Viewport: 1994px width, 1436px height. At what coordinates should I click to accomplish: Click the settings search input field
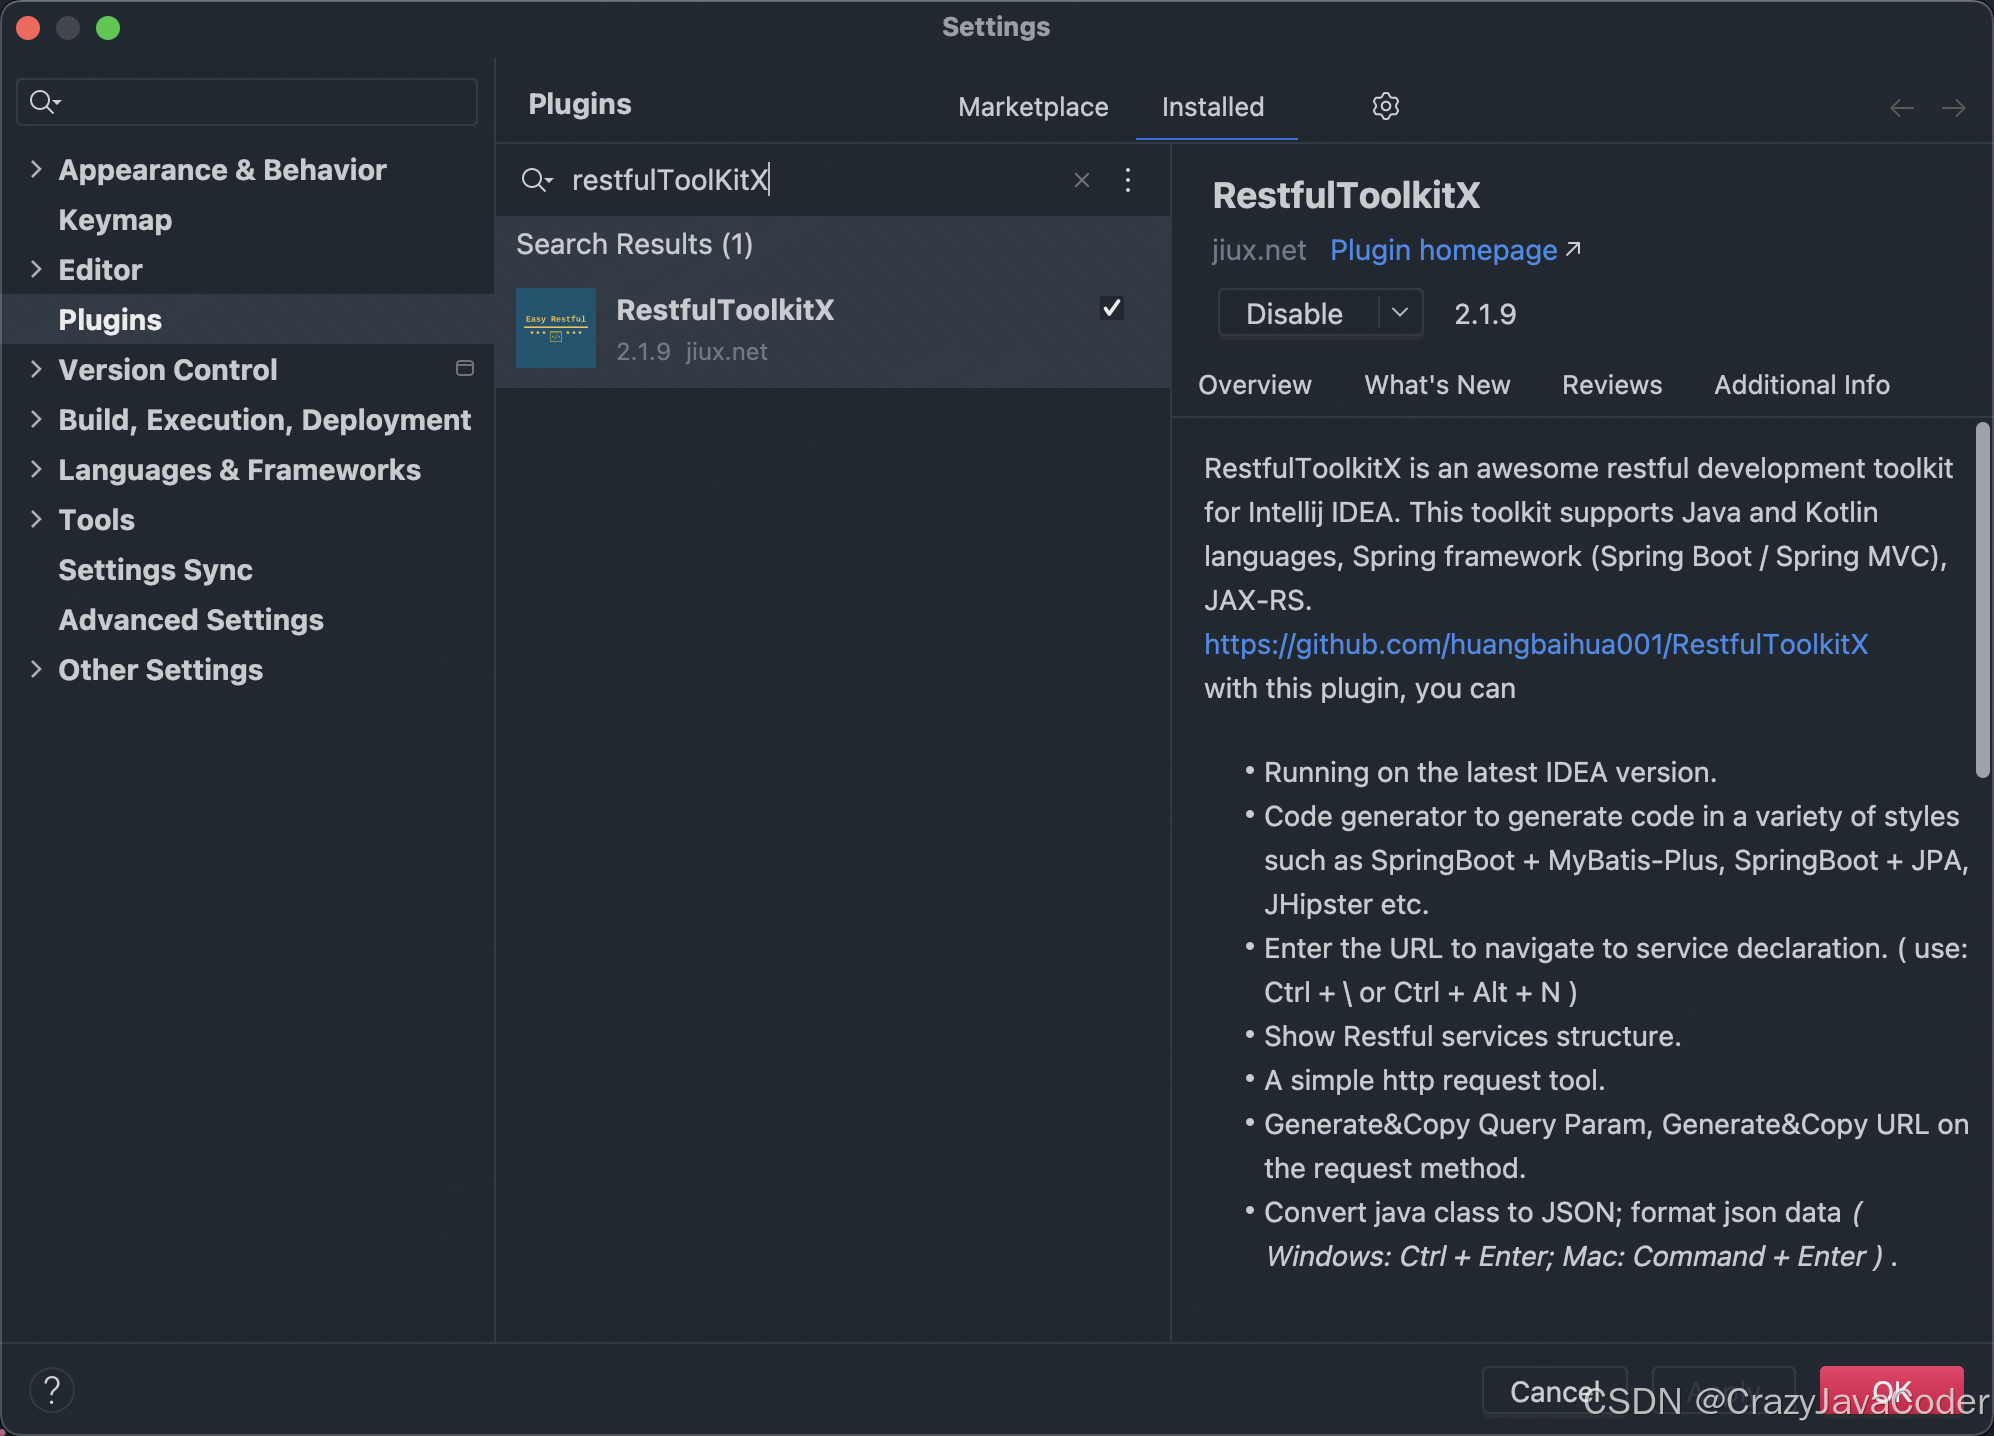click(247, 102)
